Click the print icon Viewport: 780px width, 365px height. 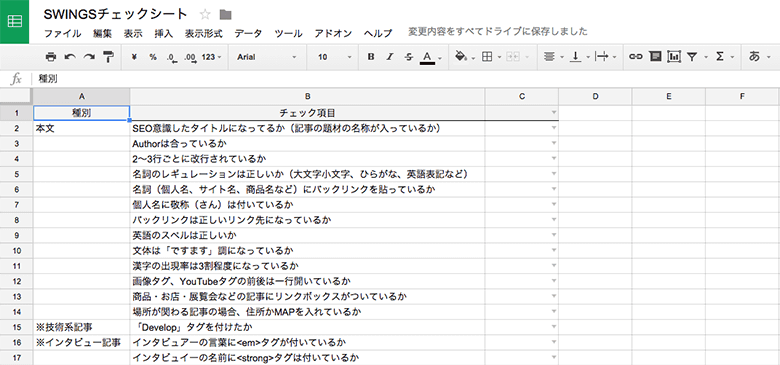pyautogui.click(x=51, y=57)
